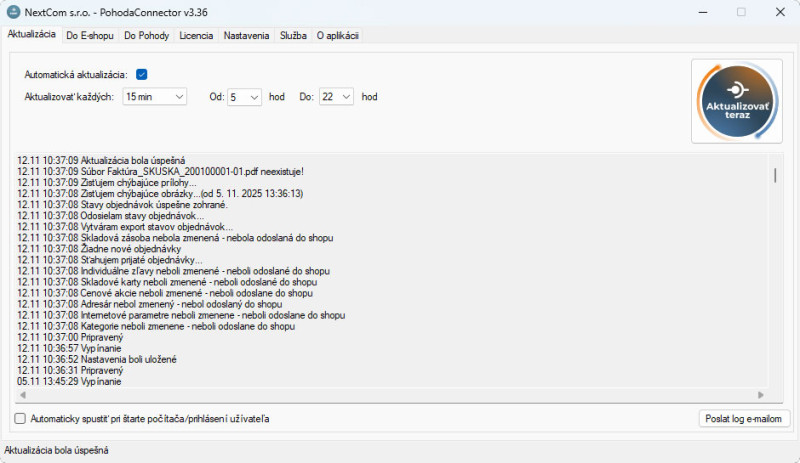The height and width of the screenshot is (463, 800).
Task: Enable automatic start at computer startup
Action: point(21,418)
